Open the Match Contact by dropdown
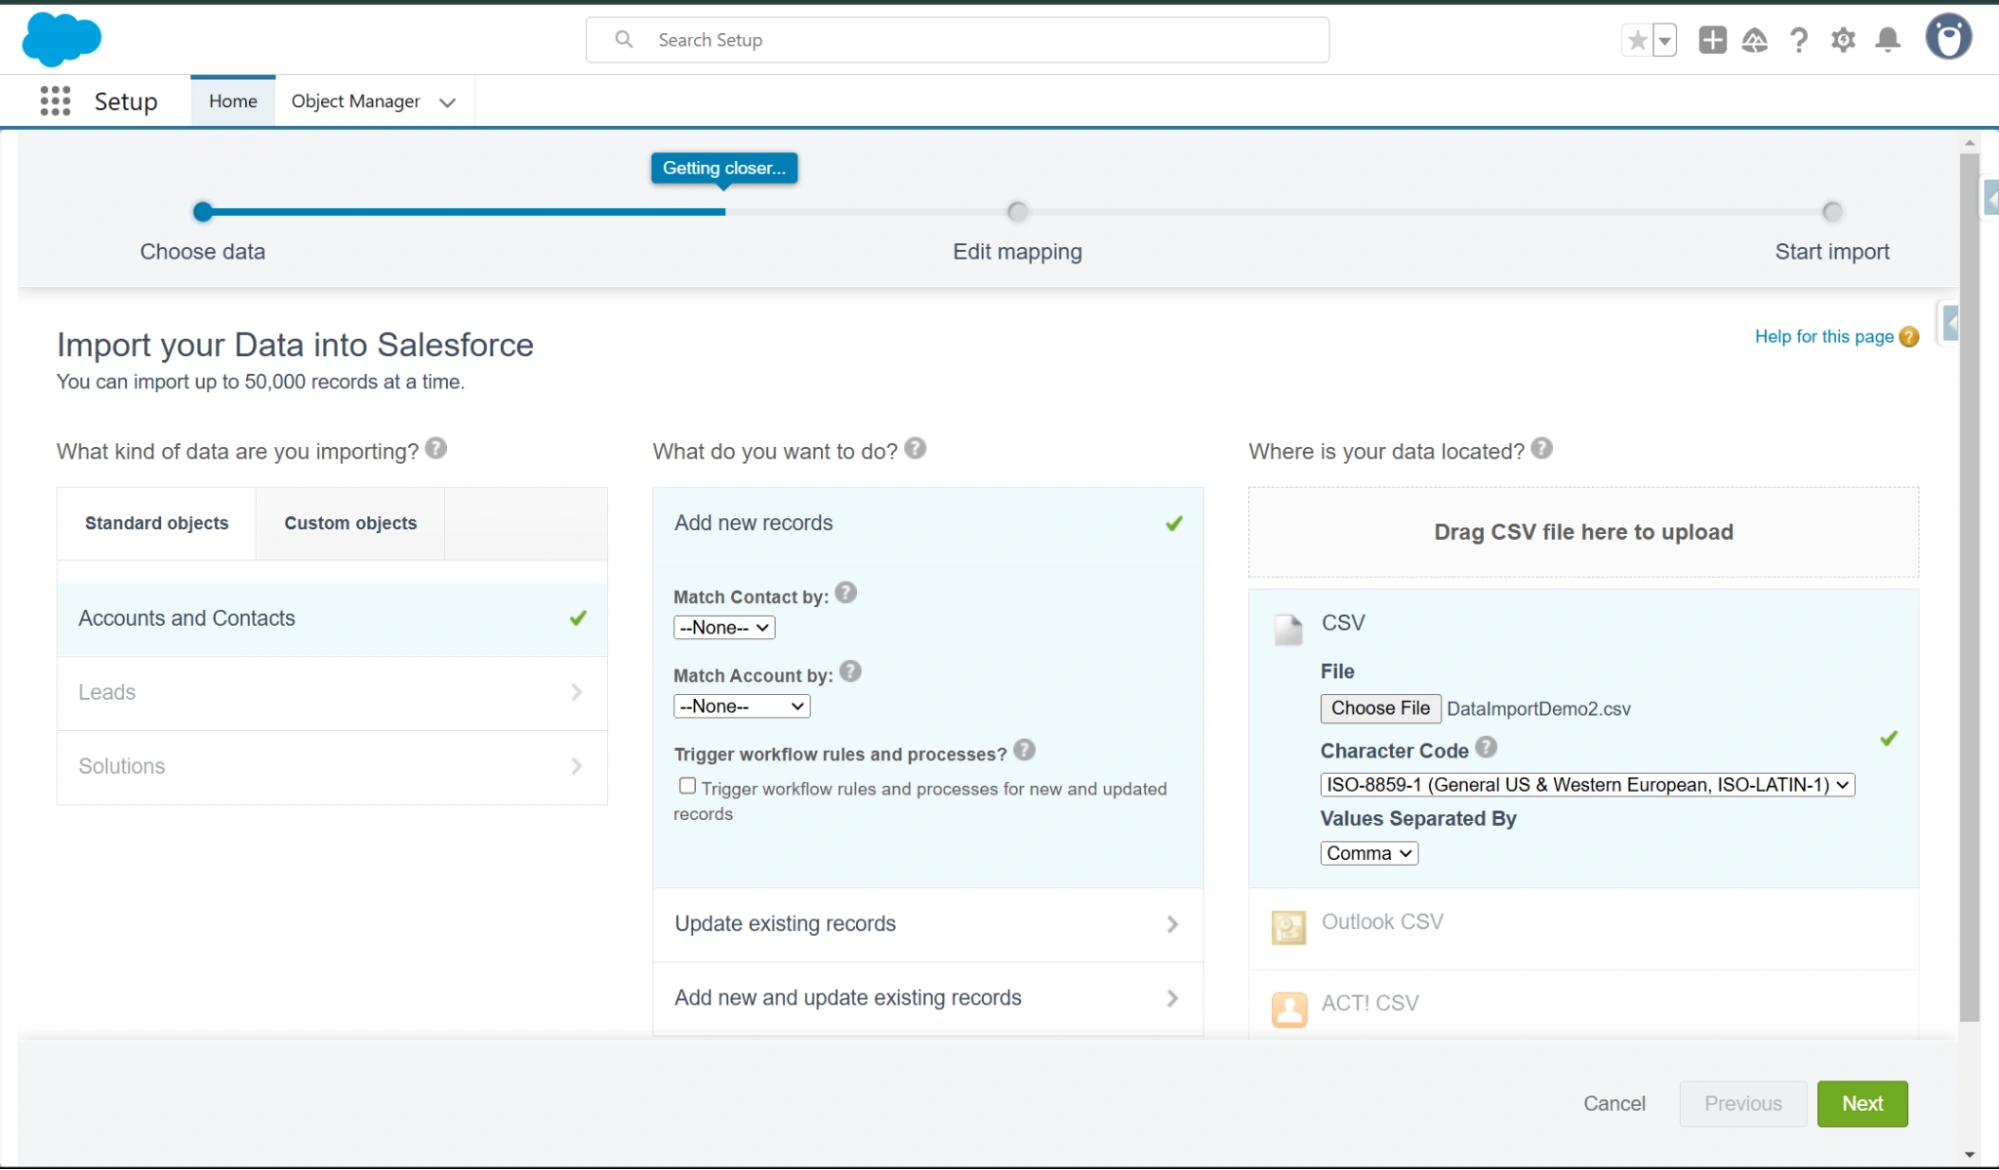Viewport: 1999px width, 1170px height. pos(724,628)
